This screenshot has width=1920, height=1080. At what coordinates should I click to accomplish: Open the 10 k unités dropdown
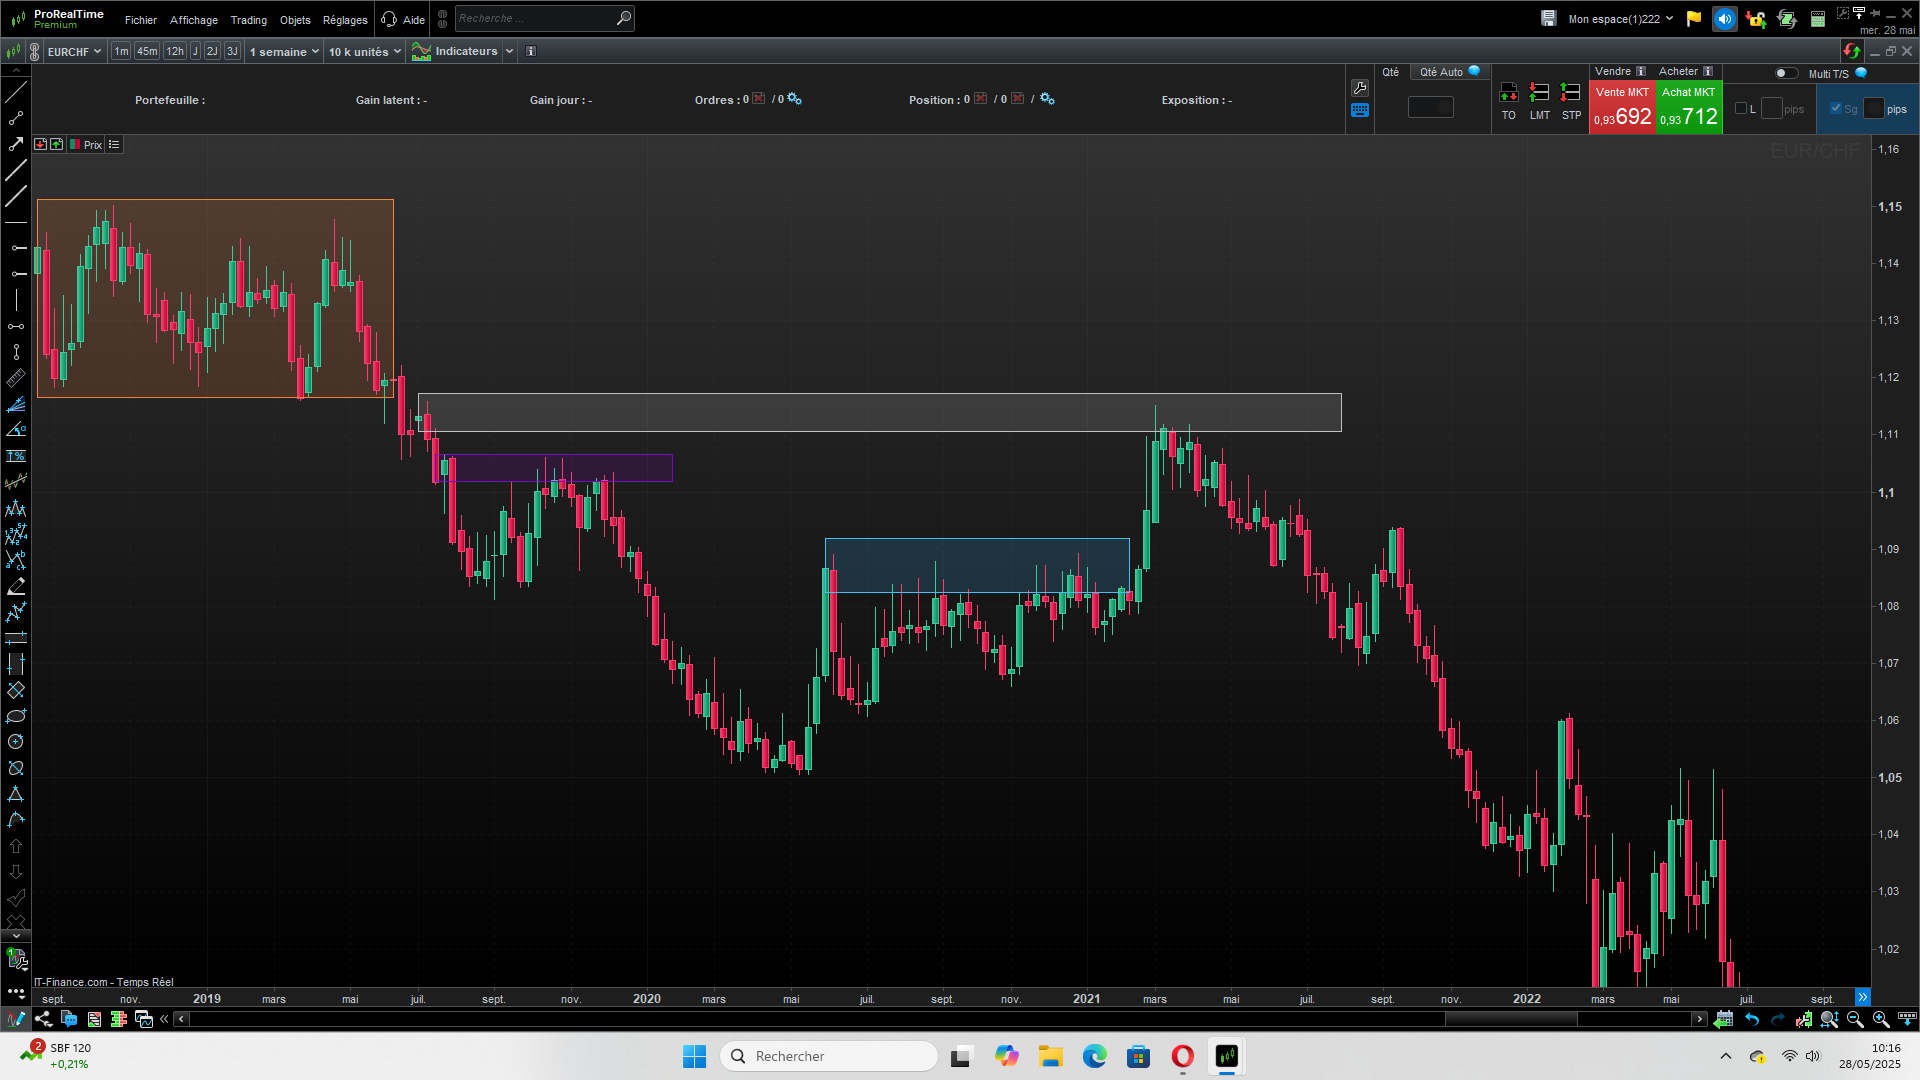pyautogui.click(x=364, y=52)
